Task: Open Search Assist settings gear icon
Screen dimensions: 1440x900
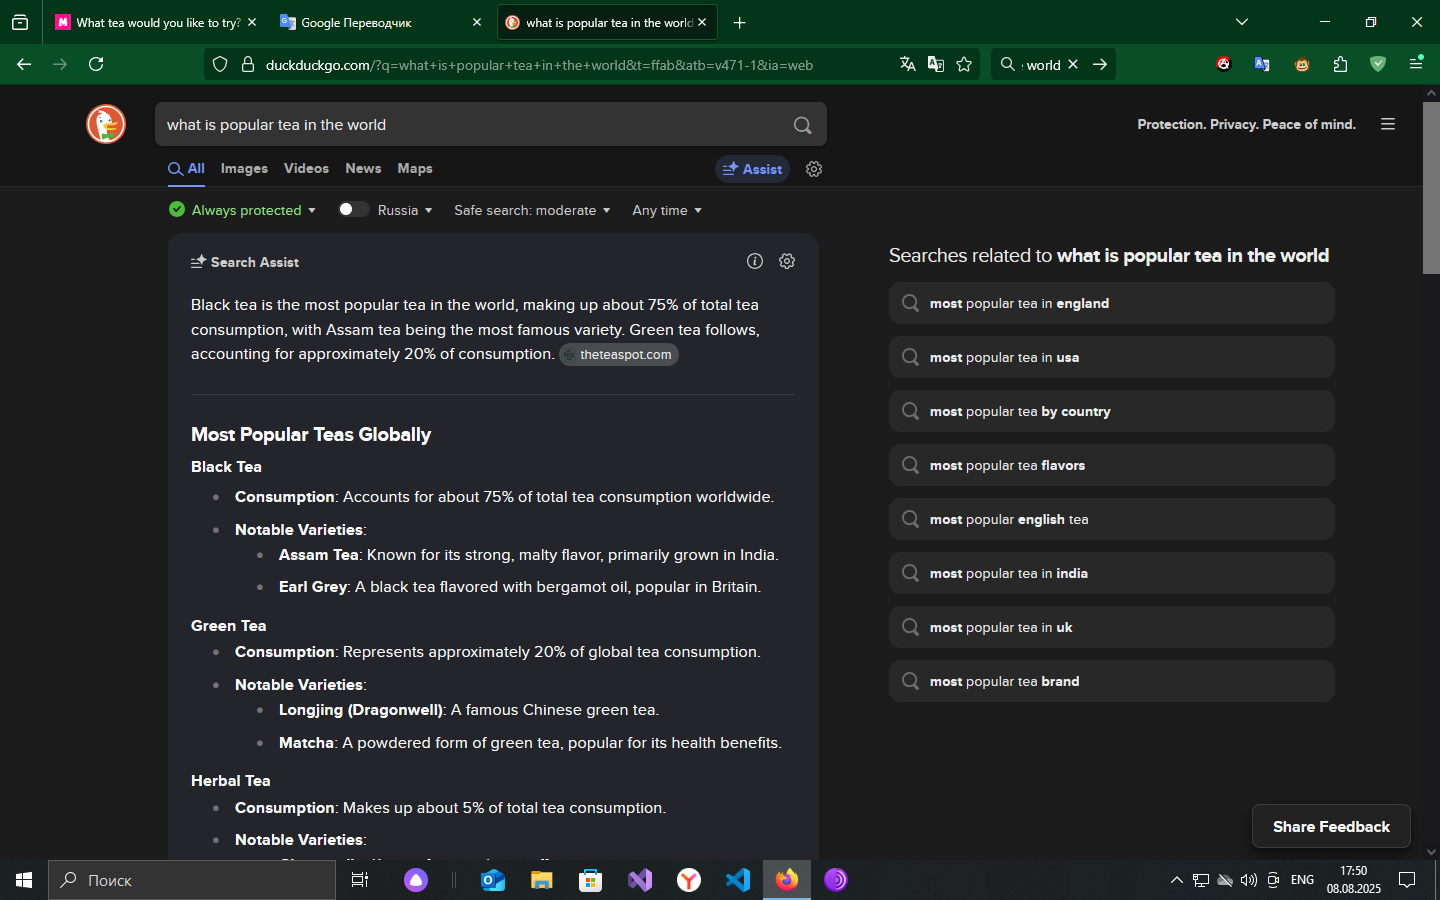Action: pos(787,261)
